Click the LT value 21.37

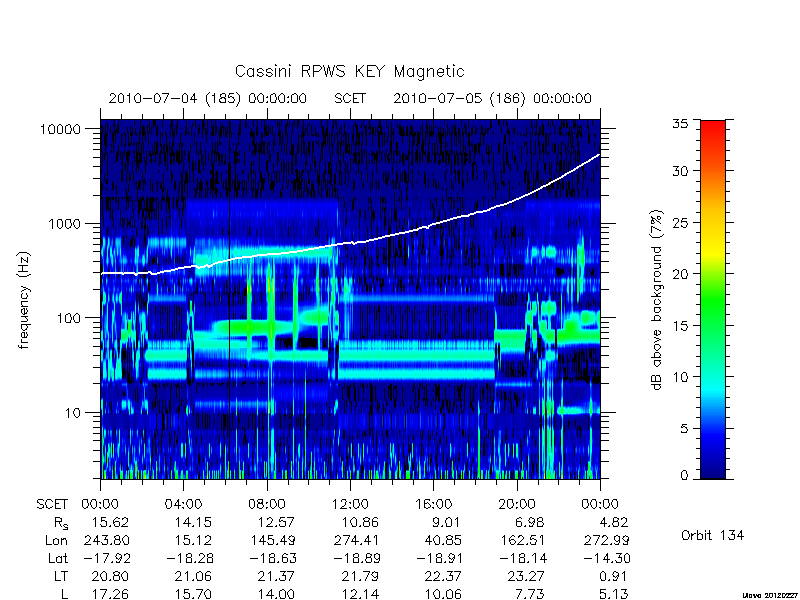(276, 577)
